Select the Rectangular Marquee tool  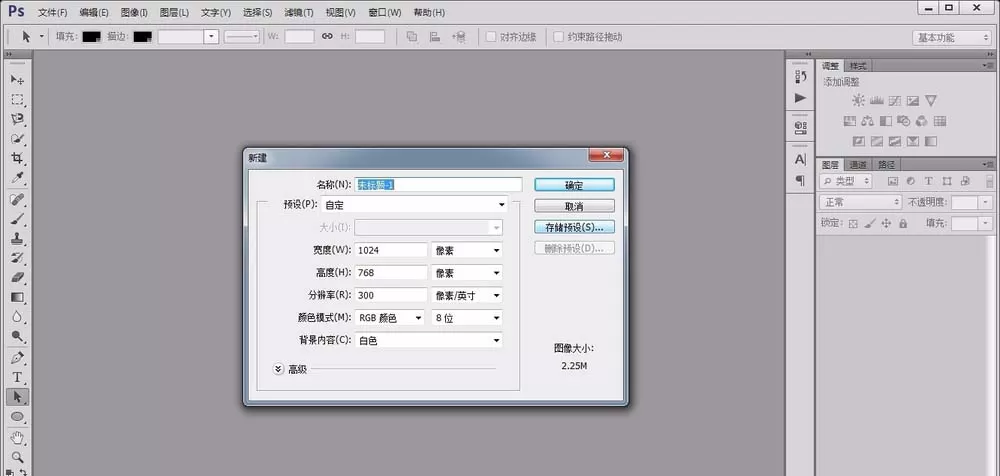17,99
